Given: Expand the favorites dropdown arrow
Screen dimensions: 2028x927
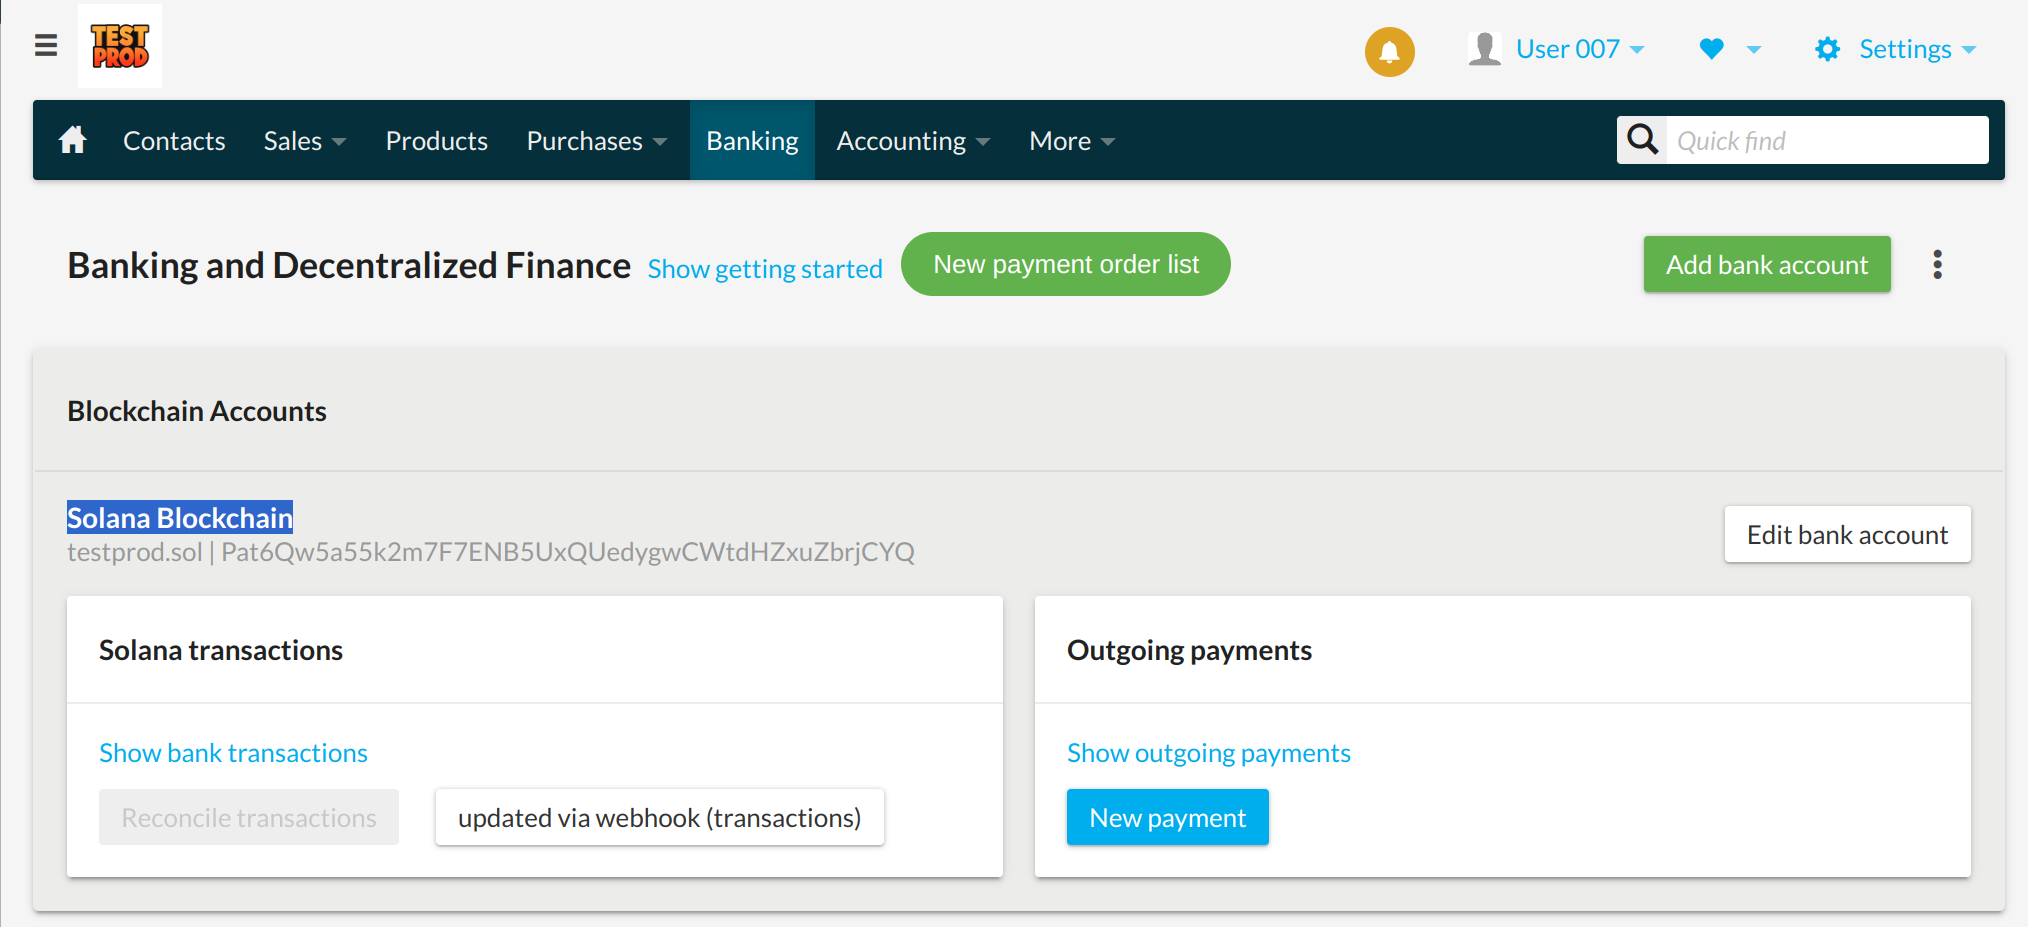Looking at the screenshot, I should (x=1754, y=49).
